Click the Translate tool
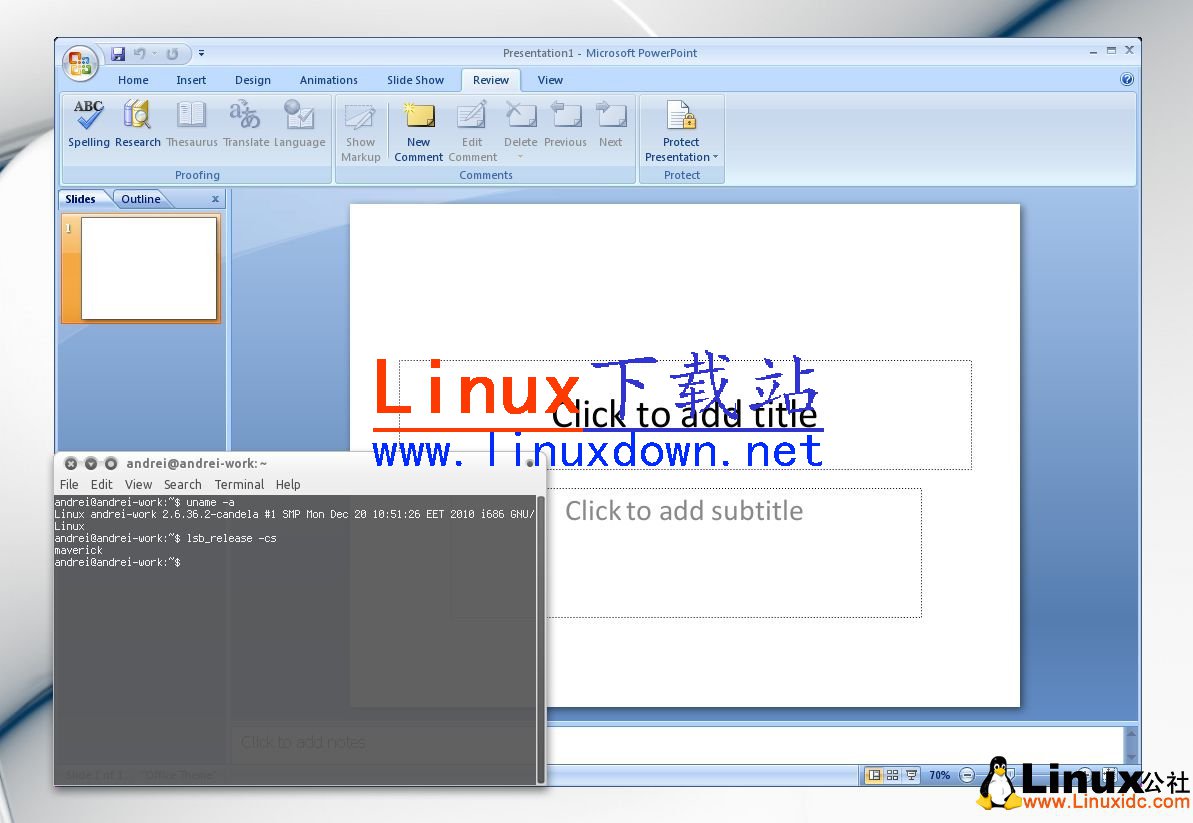1193x823 pixels. click(246, 123)
